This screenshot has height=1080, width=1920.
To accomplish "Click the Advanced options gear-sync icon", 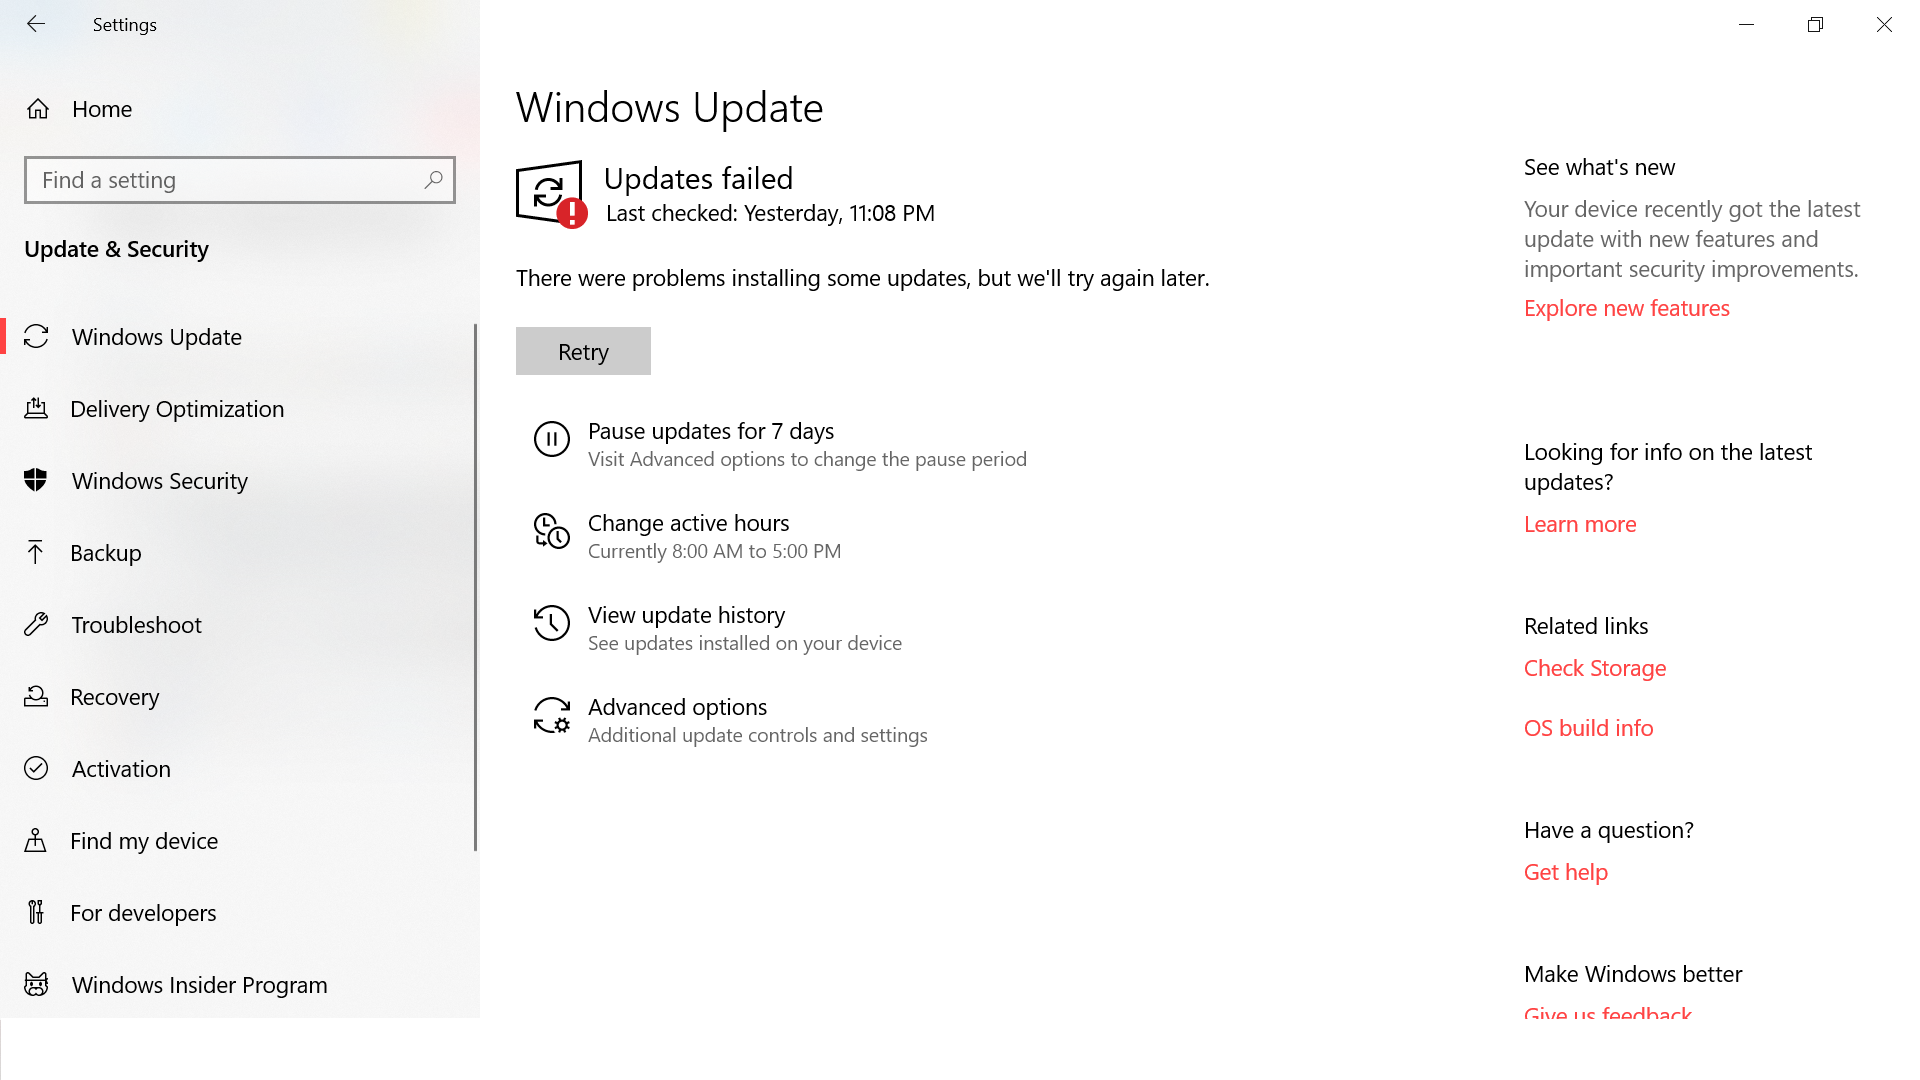I will pos(552,715).
